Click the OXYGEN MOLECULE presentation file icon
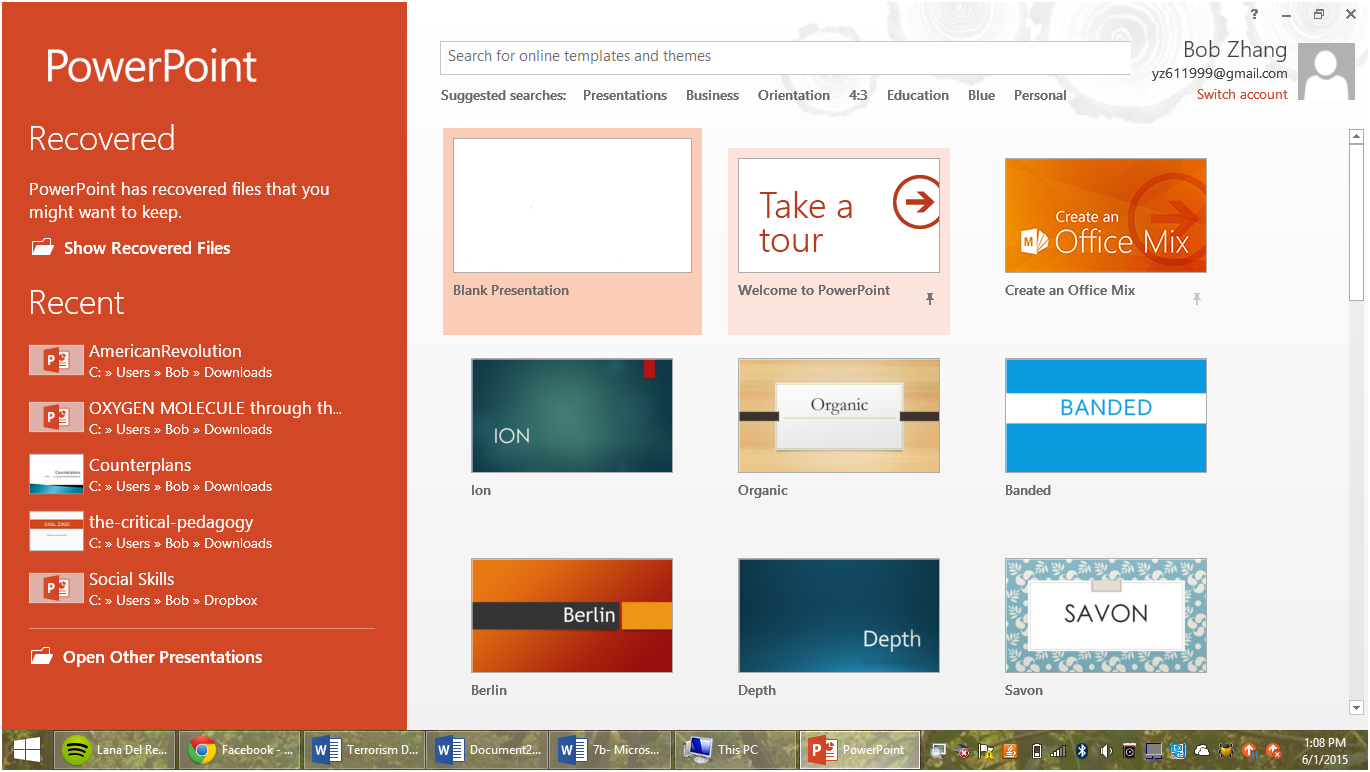The width and height of the screenshot is (1370, 772). pos(56,417)
